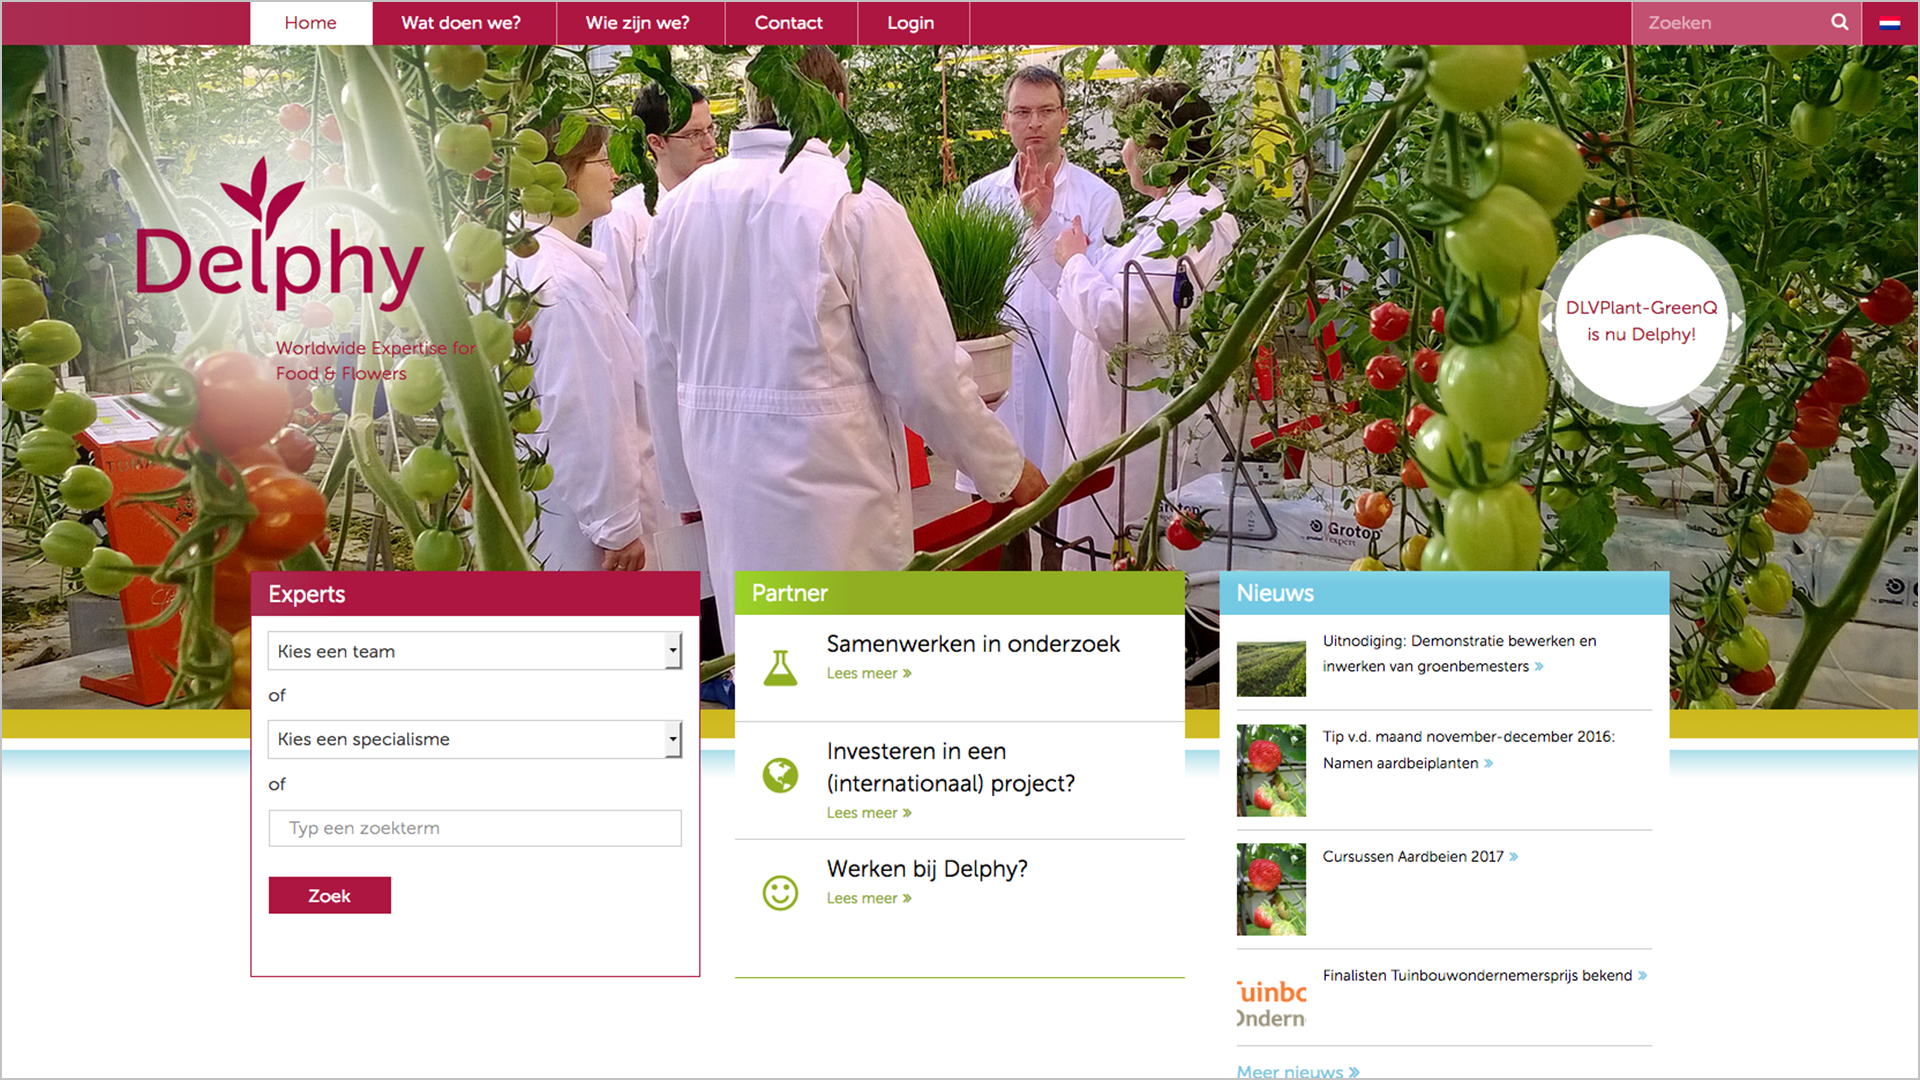
Task: Click the DLVPlant-GreenQ is nu Delphy circle
Action: 1641,321
